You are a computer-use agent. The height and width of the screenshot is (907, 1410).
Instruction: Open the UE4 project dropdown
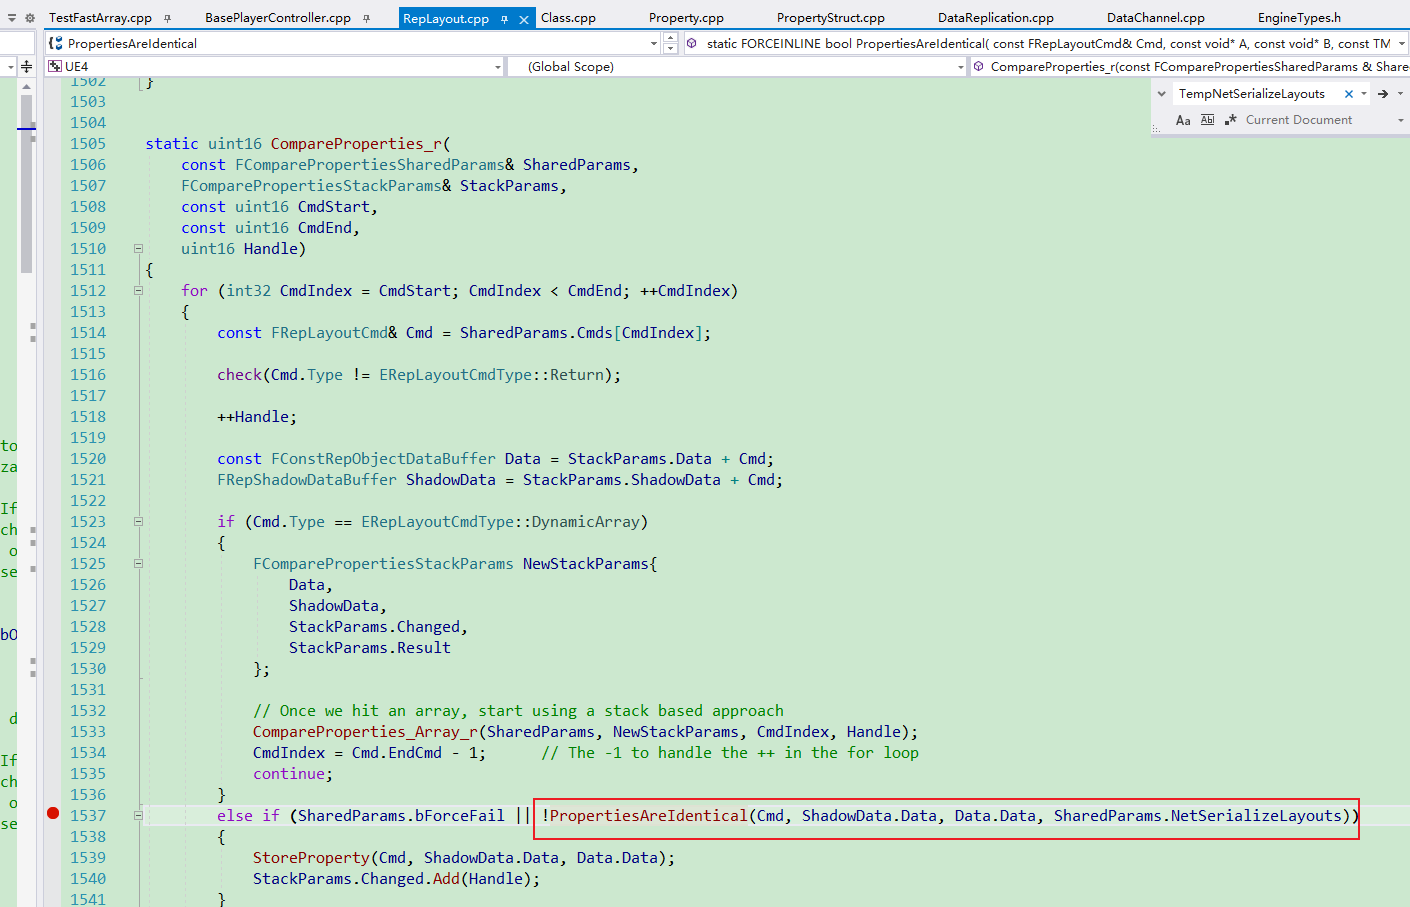(x=497, y=67)
